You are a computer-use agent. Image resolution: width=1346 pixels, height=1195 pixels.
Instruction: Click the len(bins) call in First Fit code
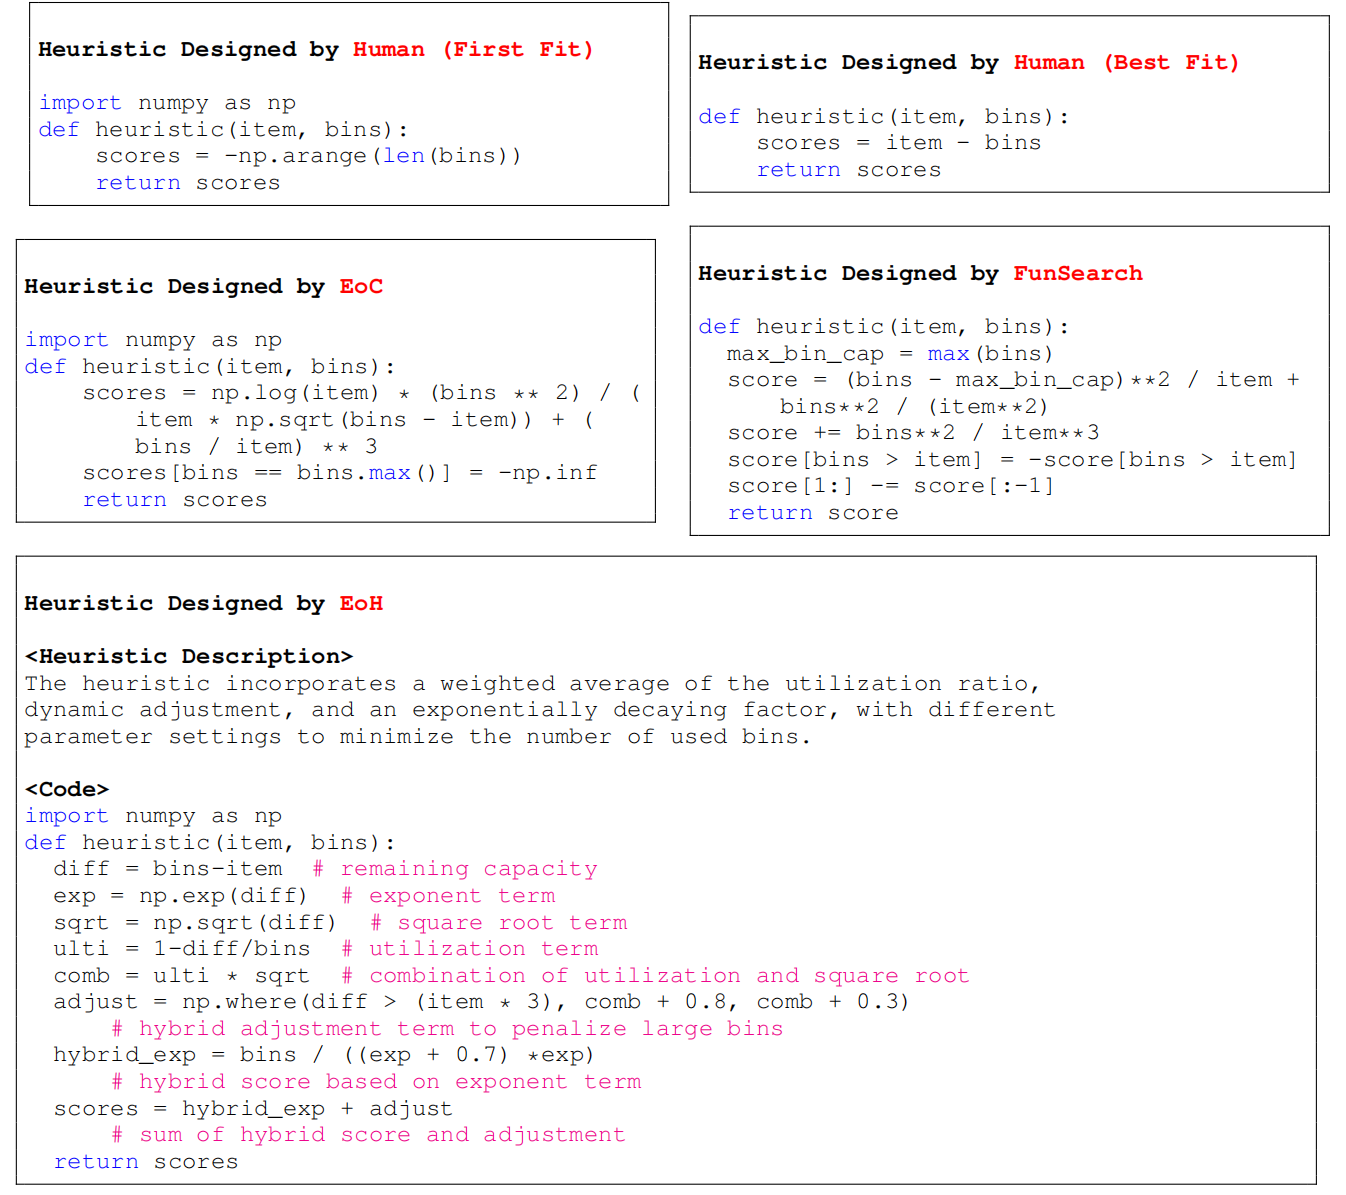(x=451, y=155)
